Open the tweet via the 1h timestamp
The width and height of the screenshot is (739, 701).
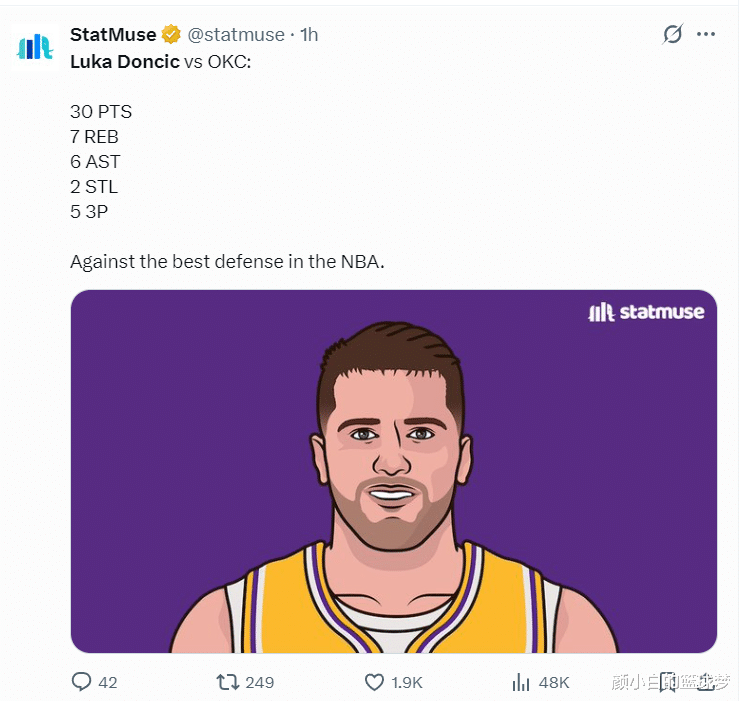(x=309, y=35)
